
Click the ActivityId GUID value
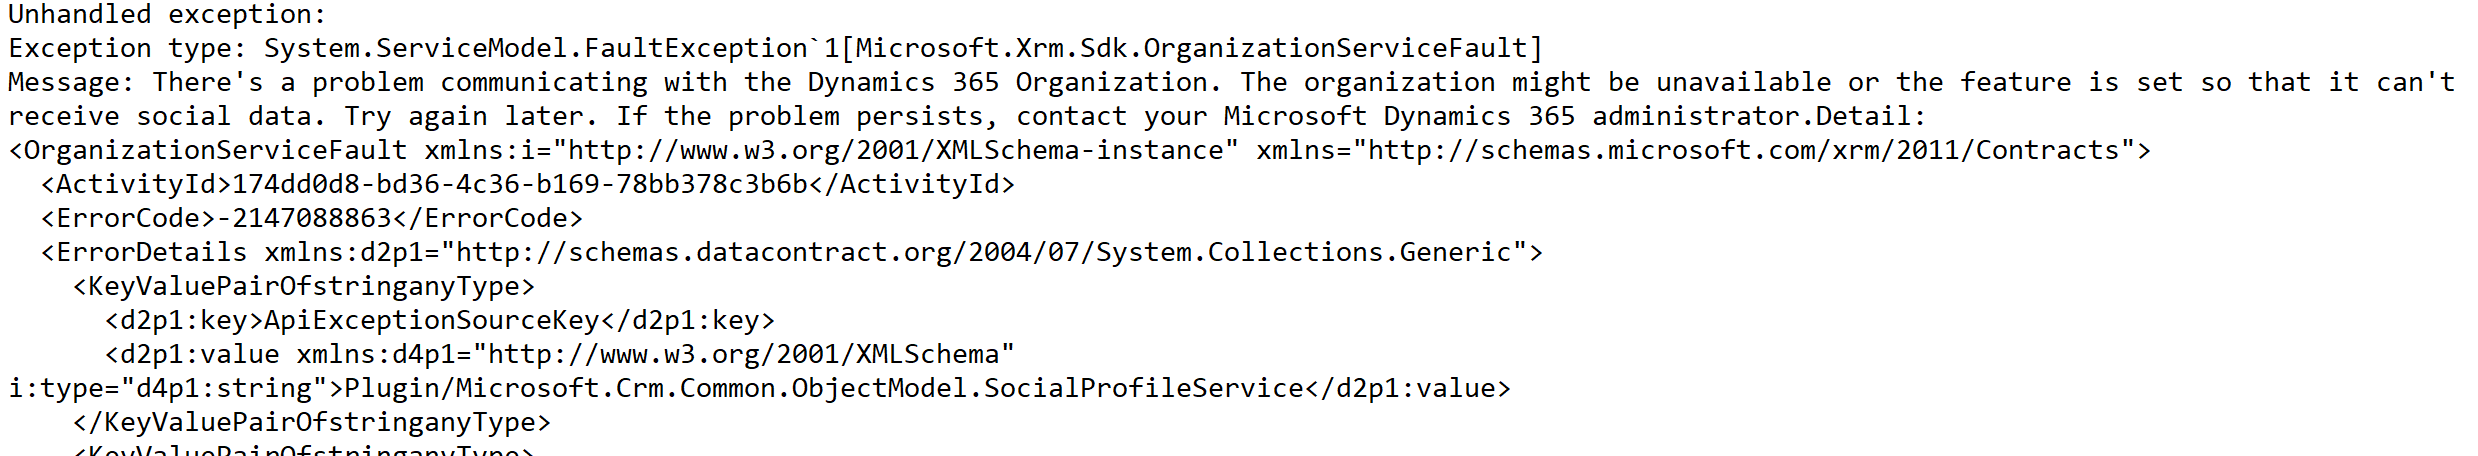click(519, 184)
